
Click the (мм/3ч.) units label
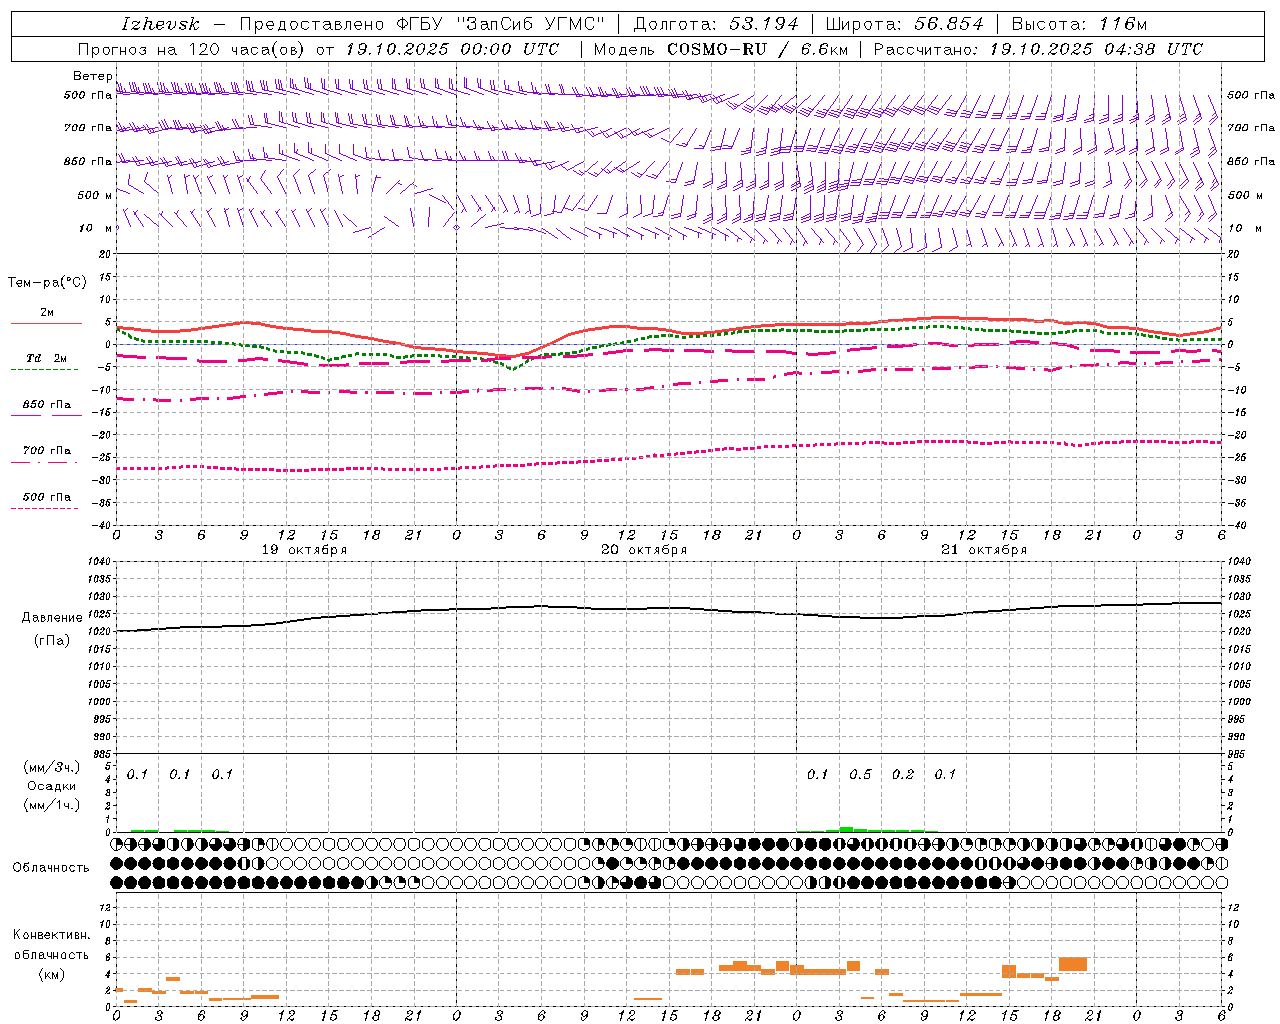pos(52,767)
